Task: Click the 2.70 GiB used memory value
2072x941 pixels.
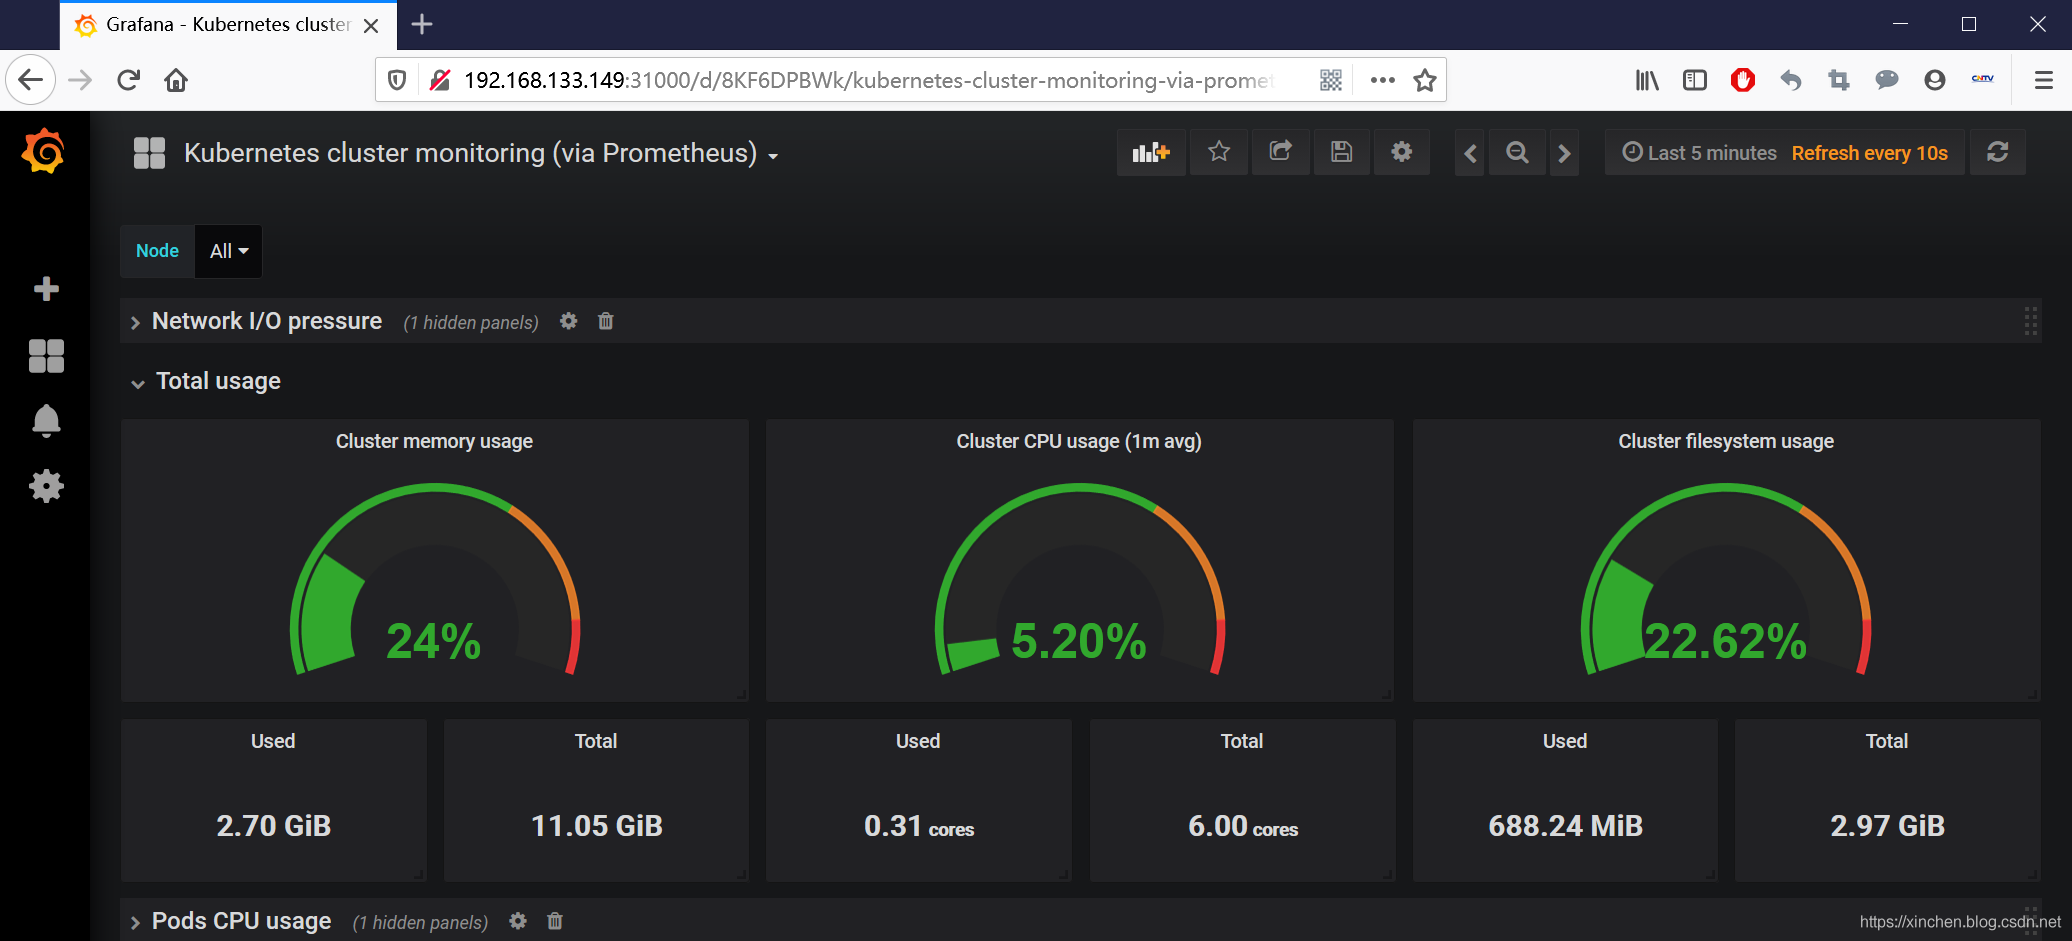Action: 274,825
